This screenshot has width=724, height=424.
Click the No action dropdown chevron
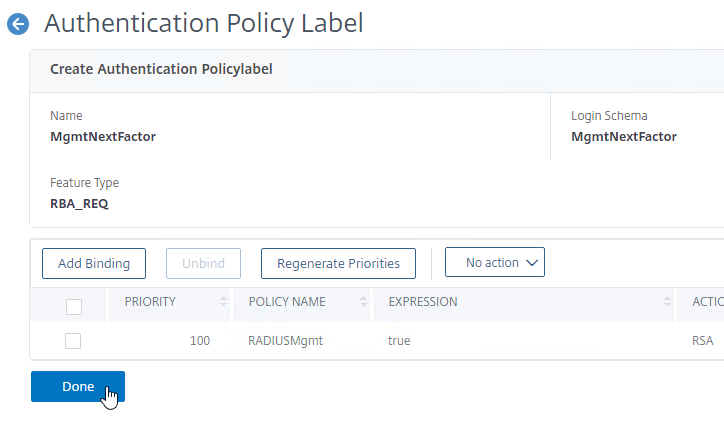pos(532,263)
